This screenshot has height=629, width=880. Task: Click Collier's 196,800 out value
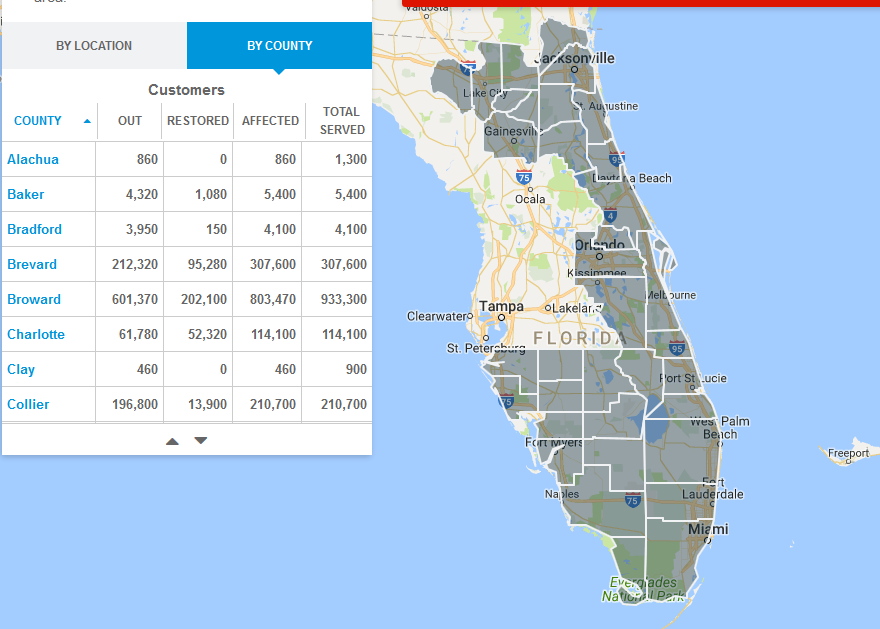[x=135, y=404]
